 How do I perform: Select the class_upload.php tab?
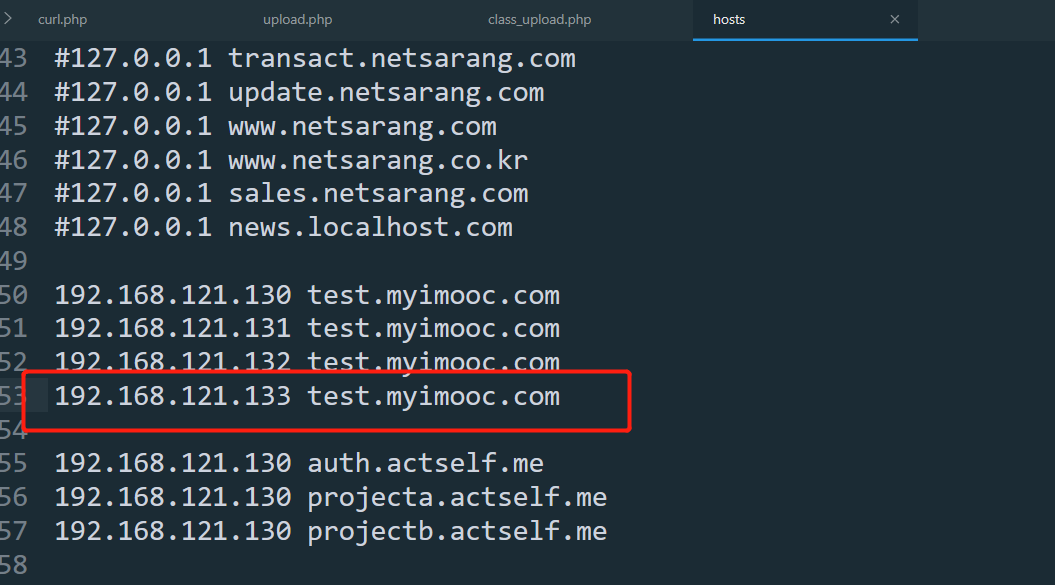tap(539, 19)
